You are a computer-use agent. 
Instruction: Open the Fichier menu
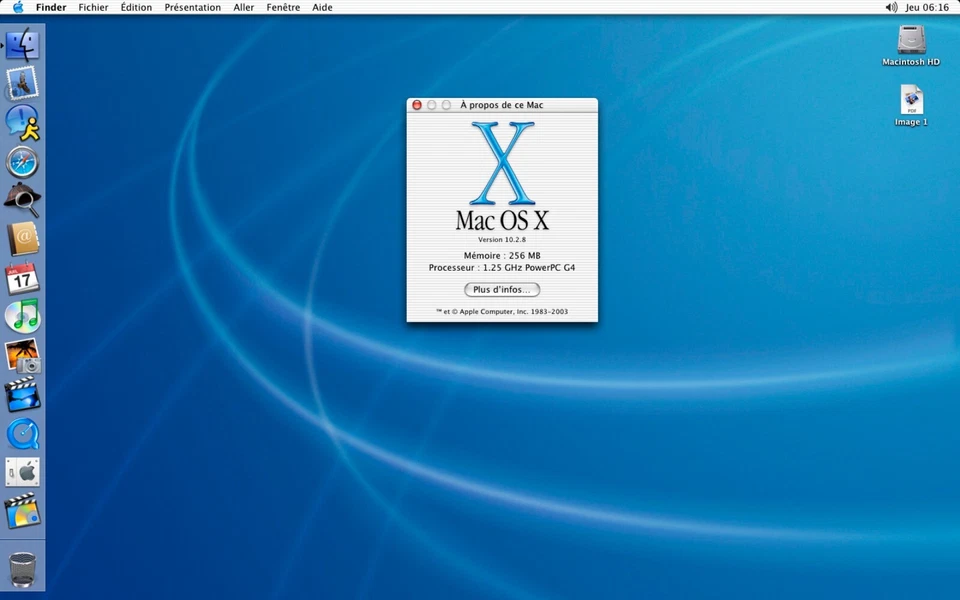93,7
